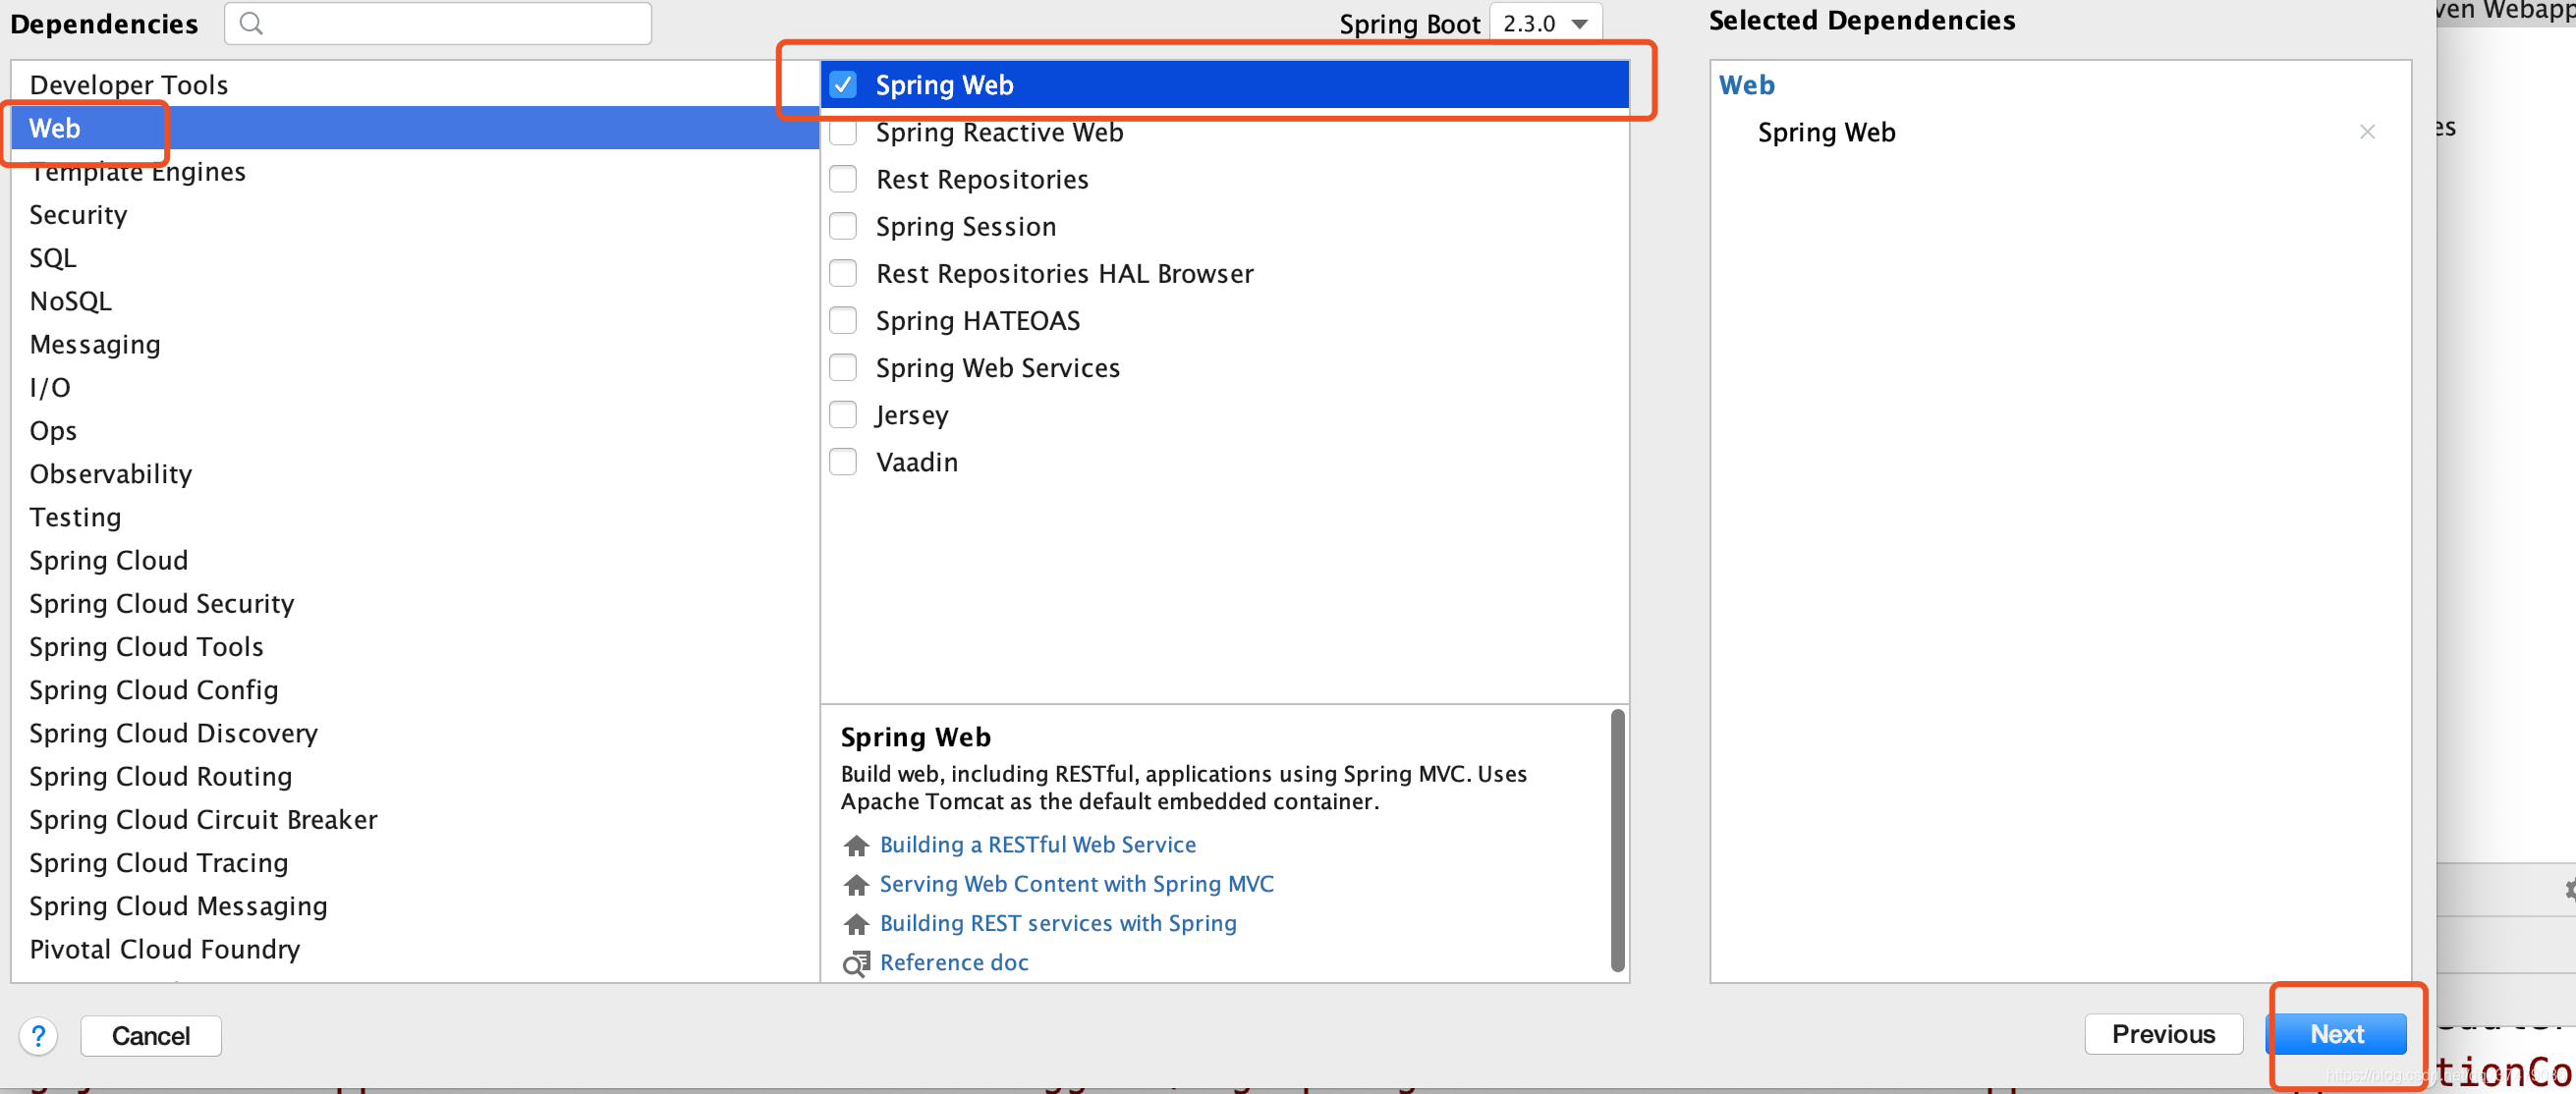Uncheck the Spring Web checkbox

(843, 85)
